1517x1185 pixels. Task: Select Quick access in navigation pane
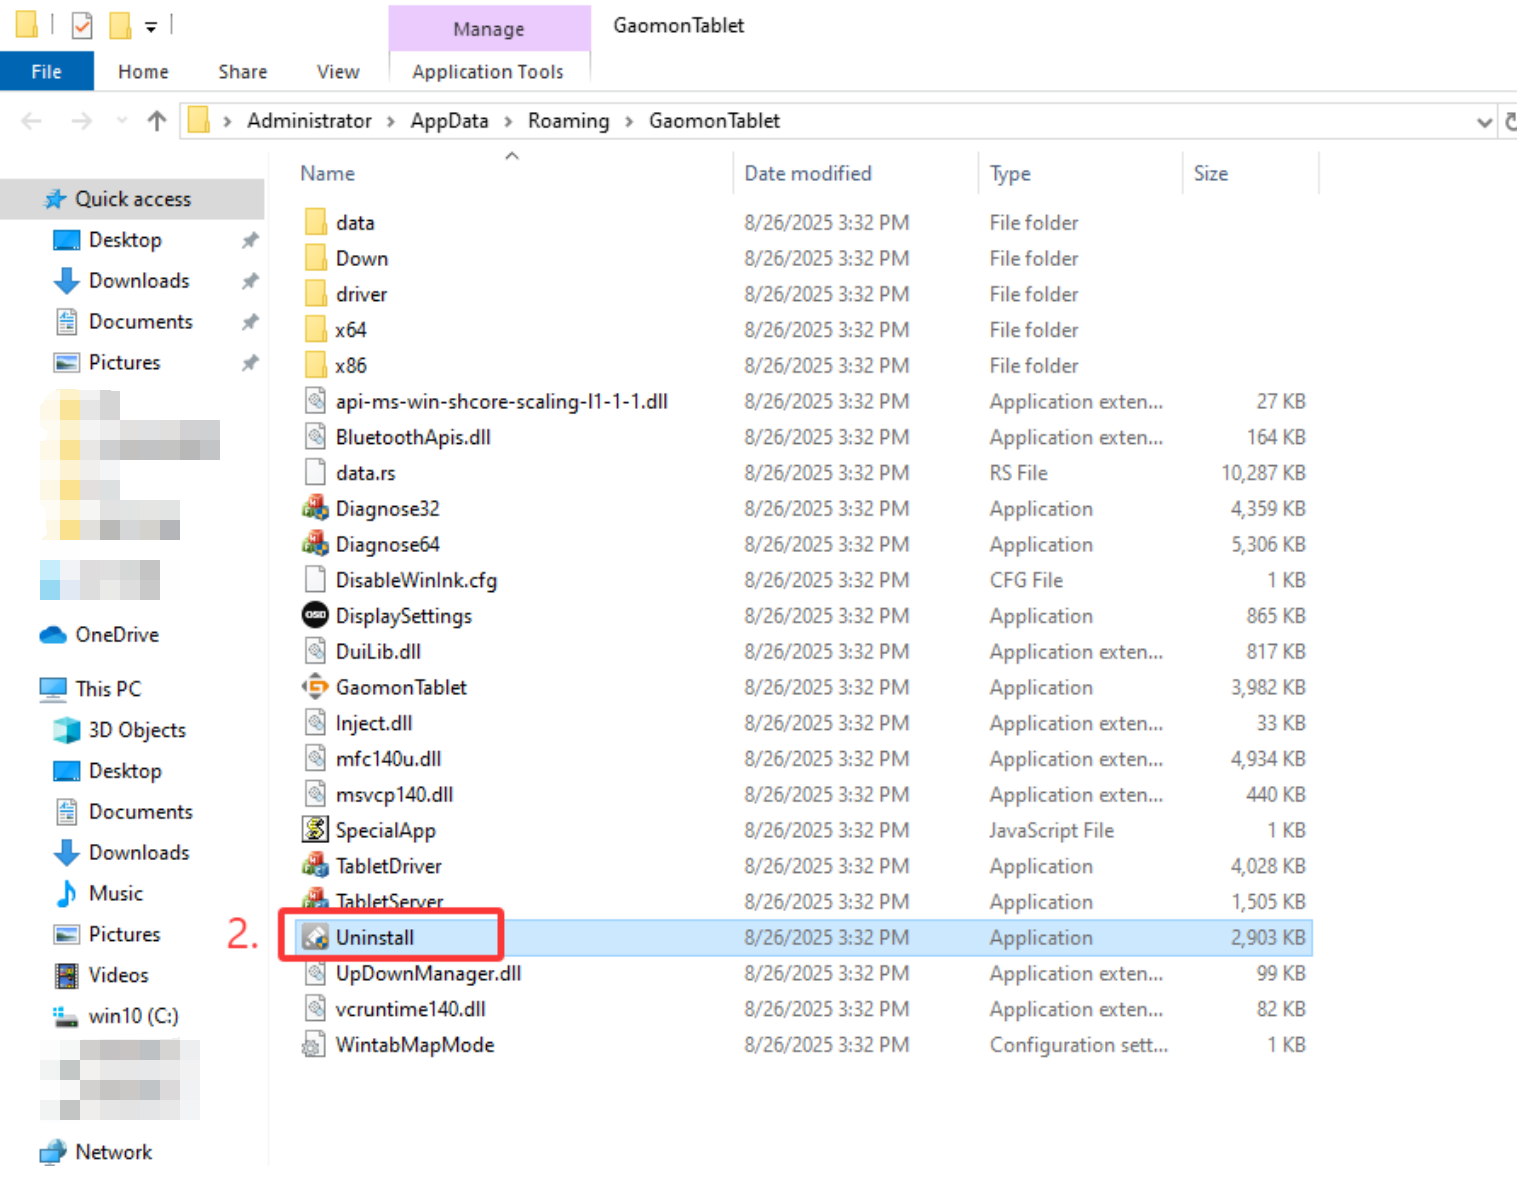point(132,199)
